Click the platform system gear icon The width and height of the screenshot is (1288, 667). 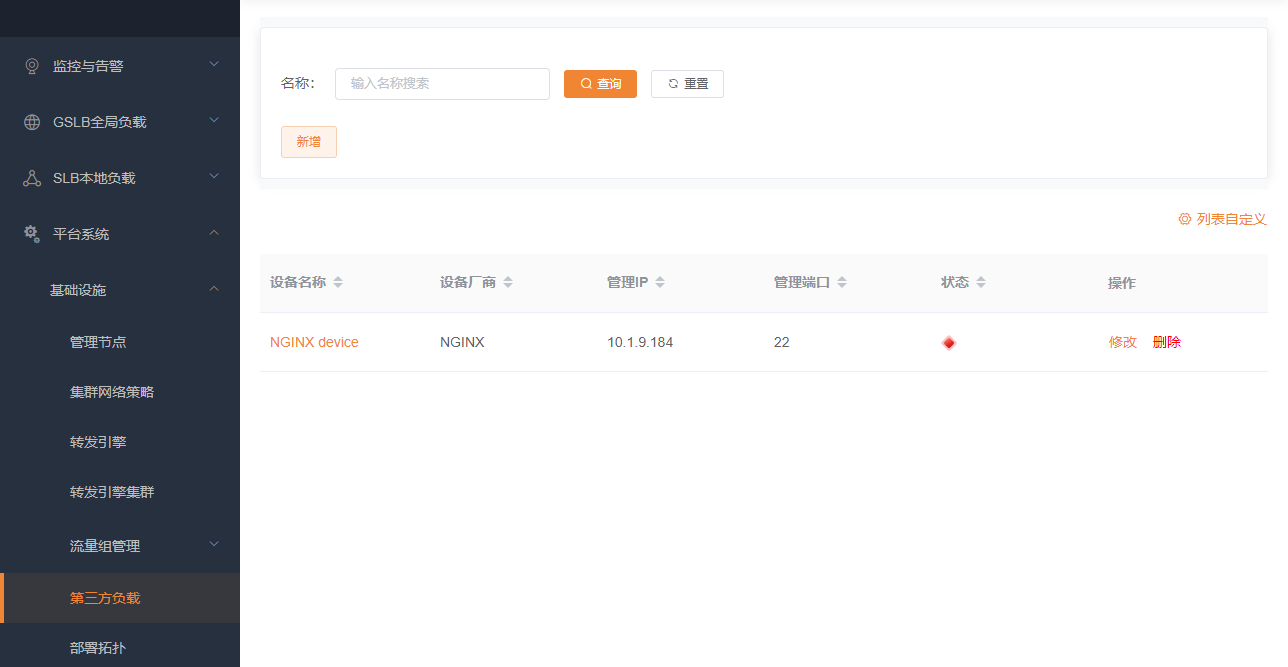point(32,234)
